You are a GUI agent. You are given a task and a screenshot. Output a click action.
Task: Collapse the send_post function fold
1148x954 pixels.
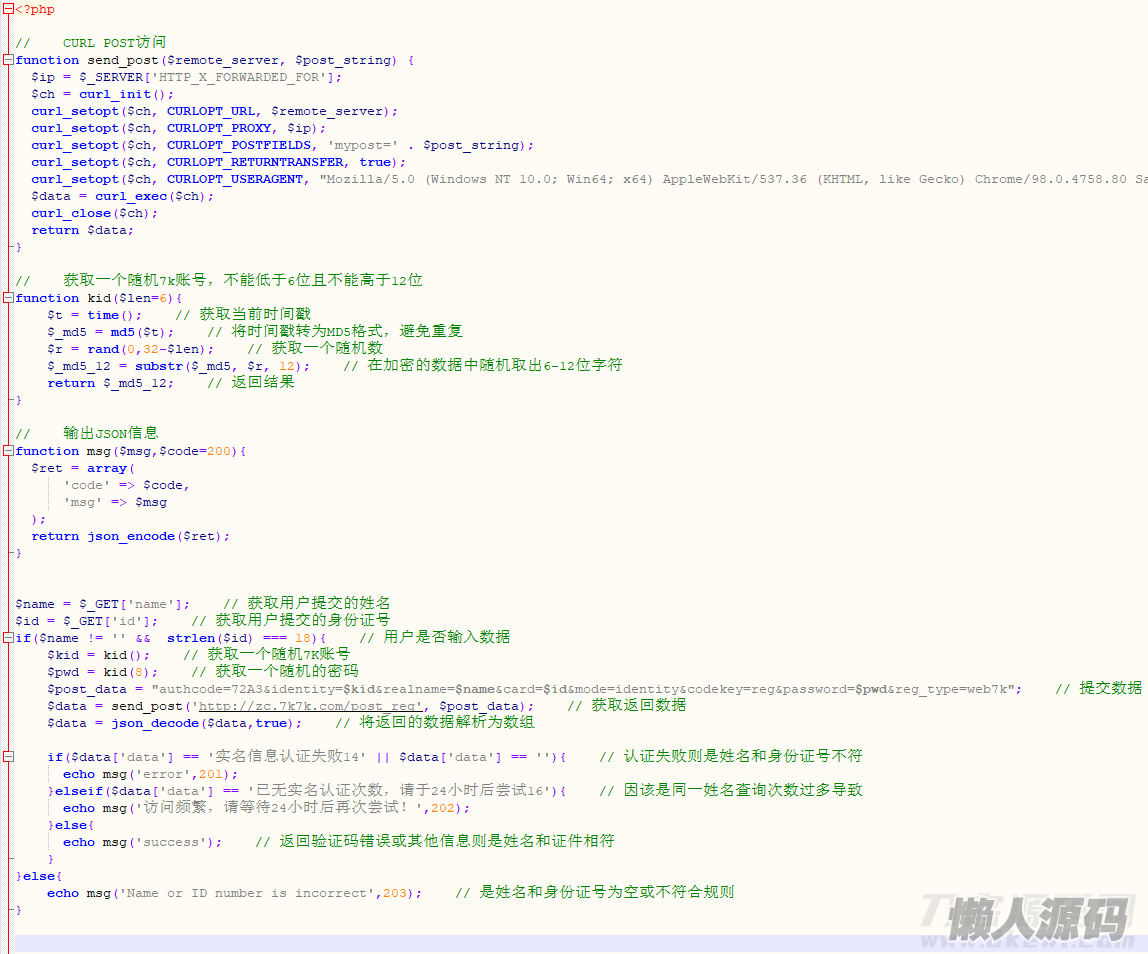click(x=8, y=60)
